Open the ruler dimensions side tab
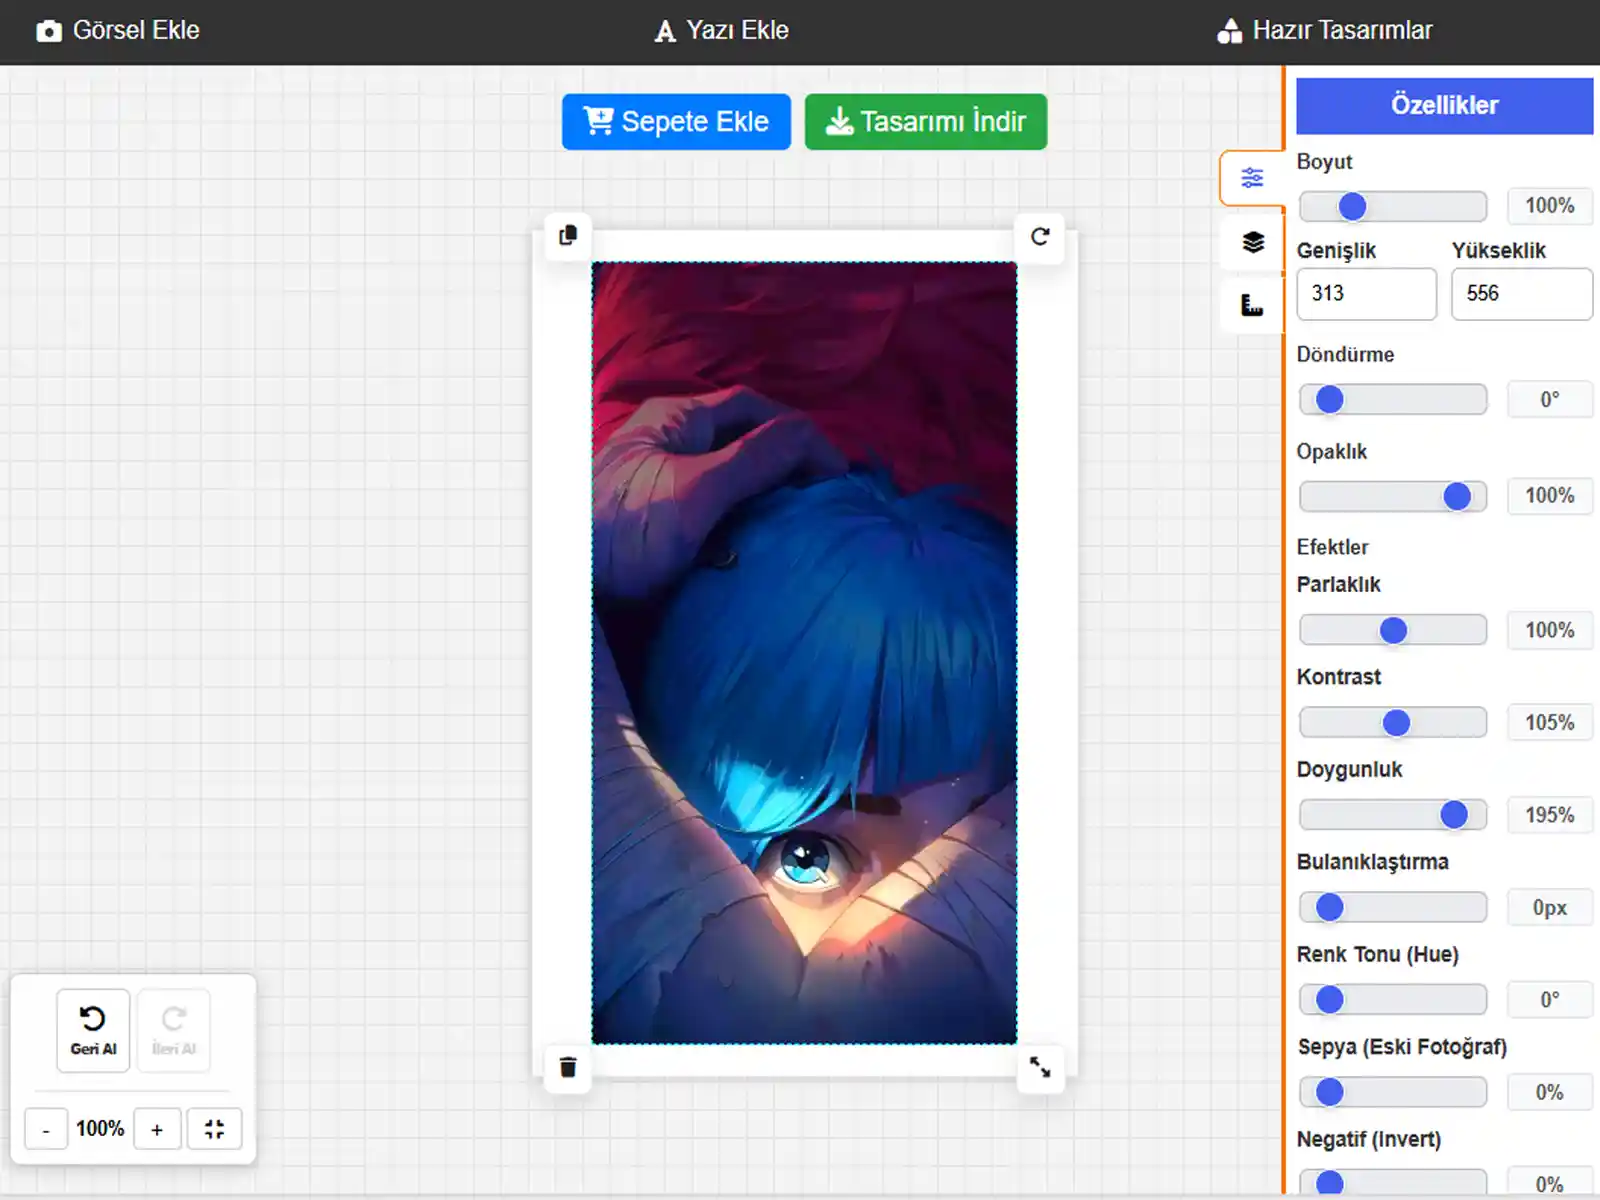 (1252, 305)
